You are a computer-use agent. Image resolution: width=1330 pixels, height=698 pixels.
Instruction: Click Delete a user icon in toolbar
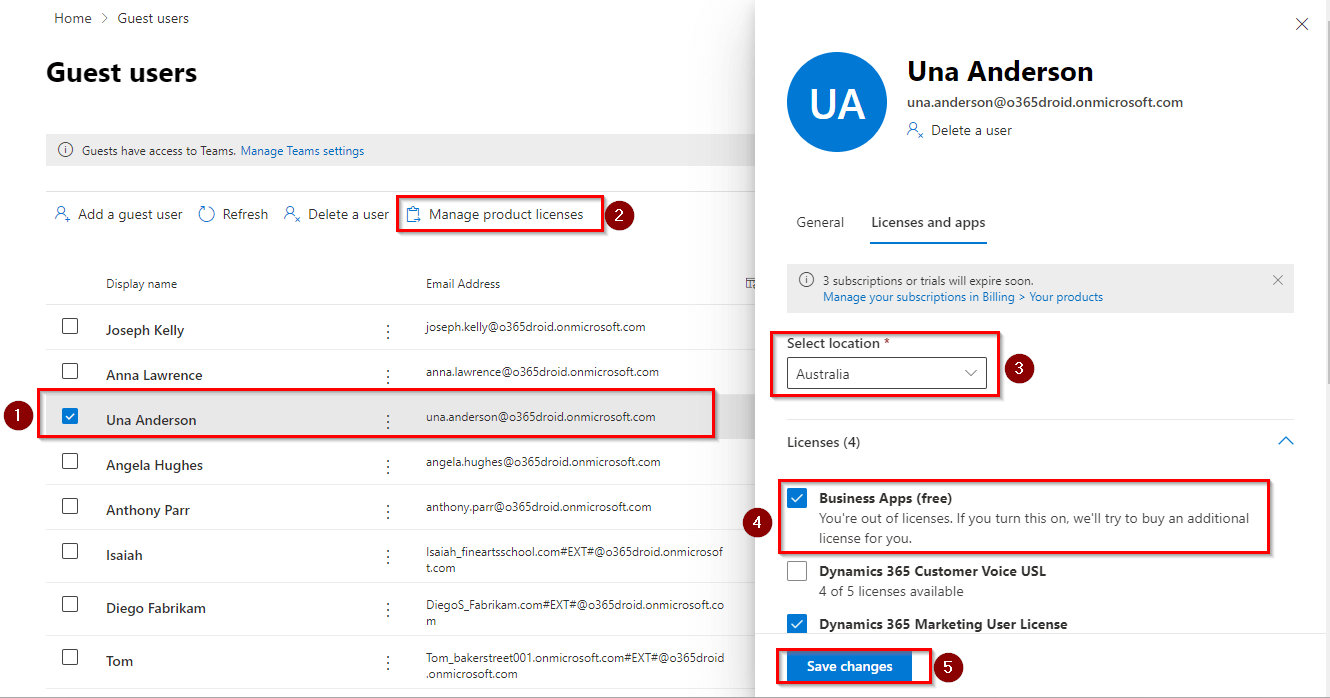pos(292,214)
